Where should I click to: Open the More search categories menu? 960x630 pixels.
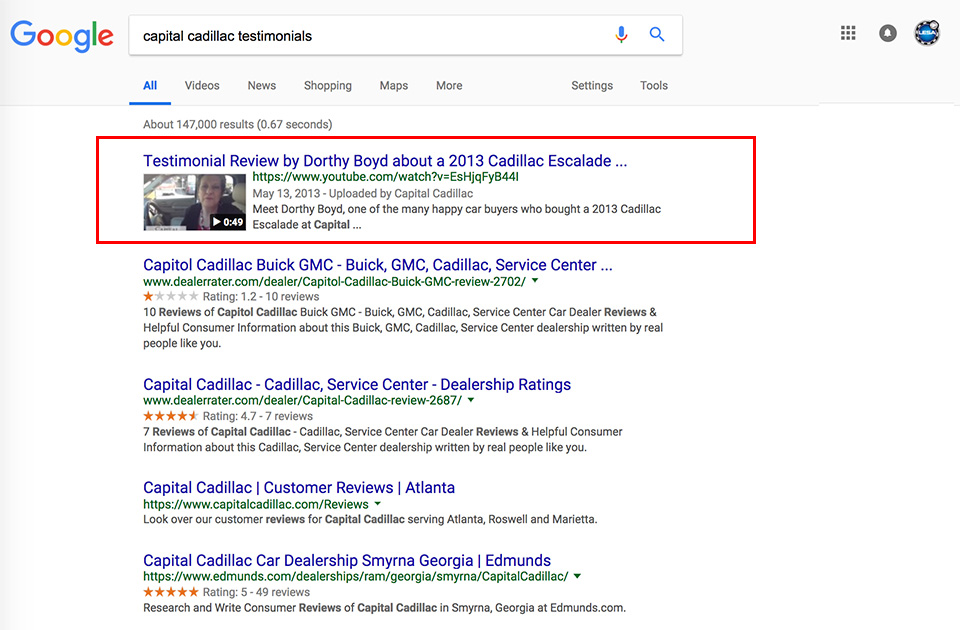[449, 86]
